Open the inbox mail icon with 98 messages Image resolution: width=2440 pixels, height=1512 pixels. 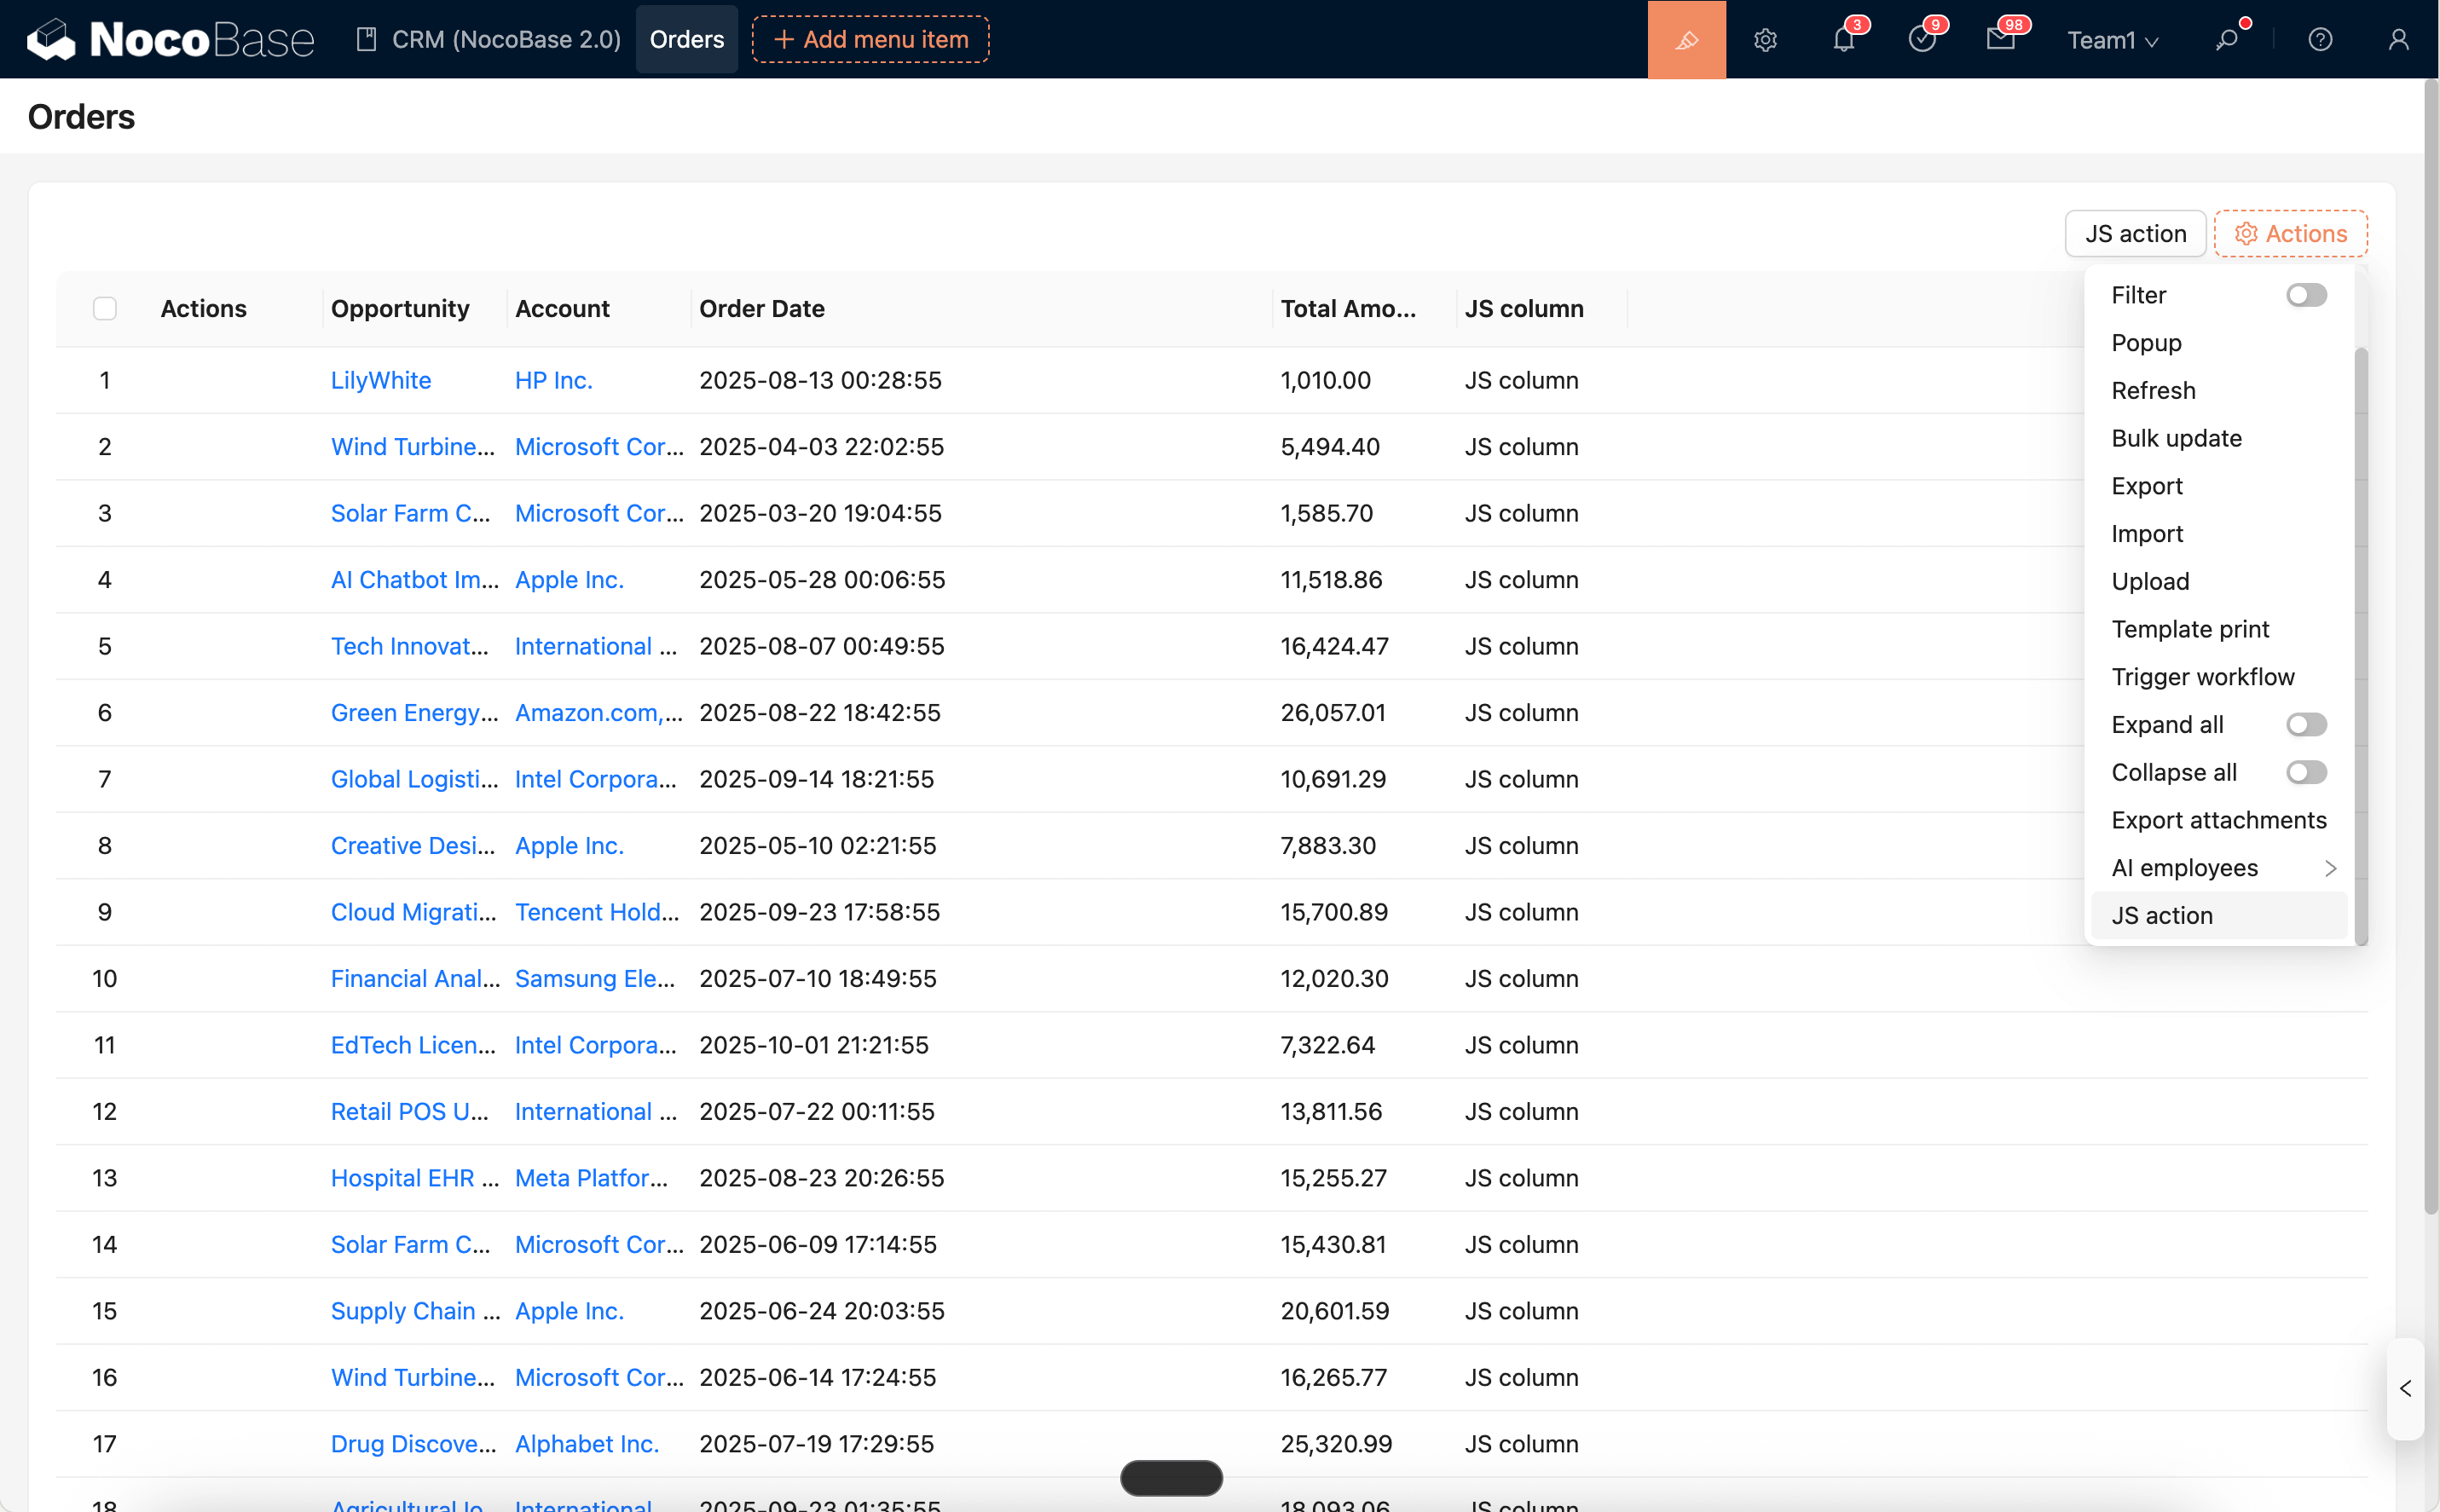2001,40
